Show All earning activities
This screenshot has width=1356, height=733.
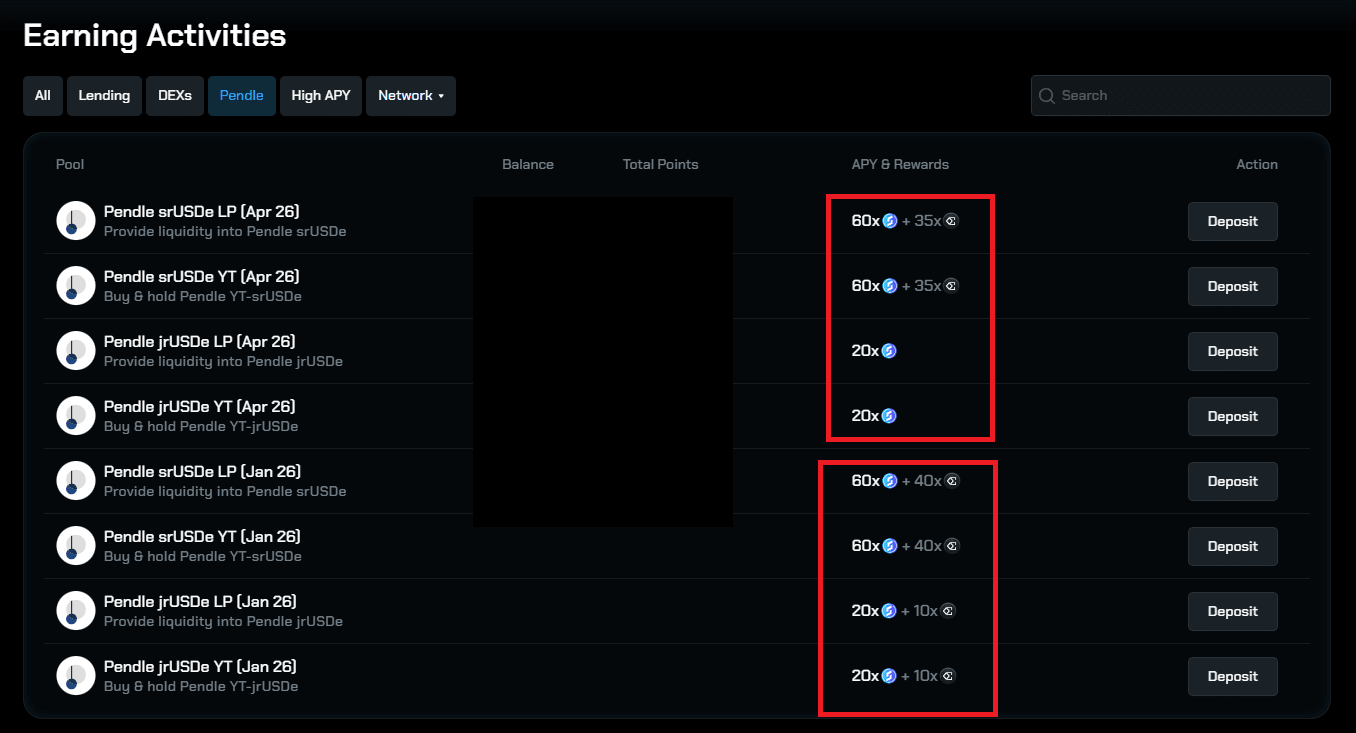point(43,96)
